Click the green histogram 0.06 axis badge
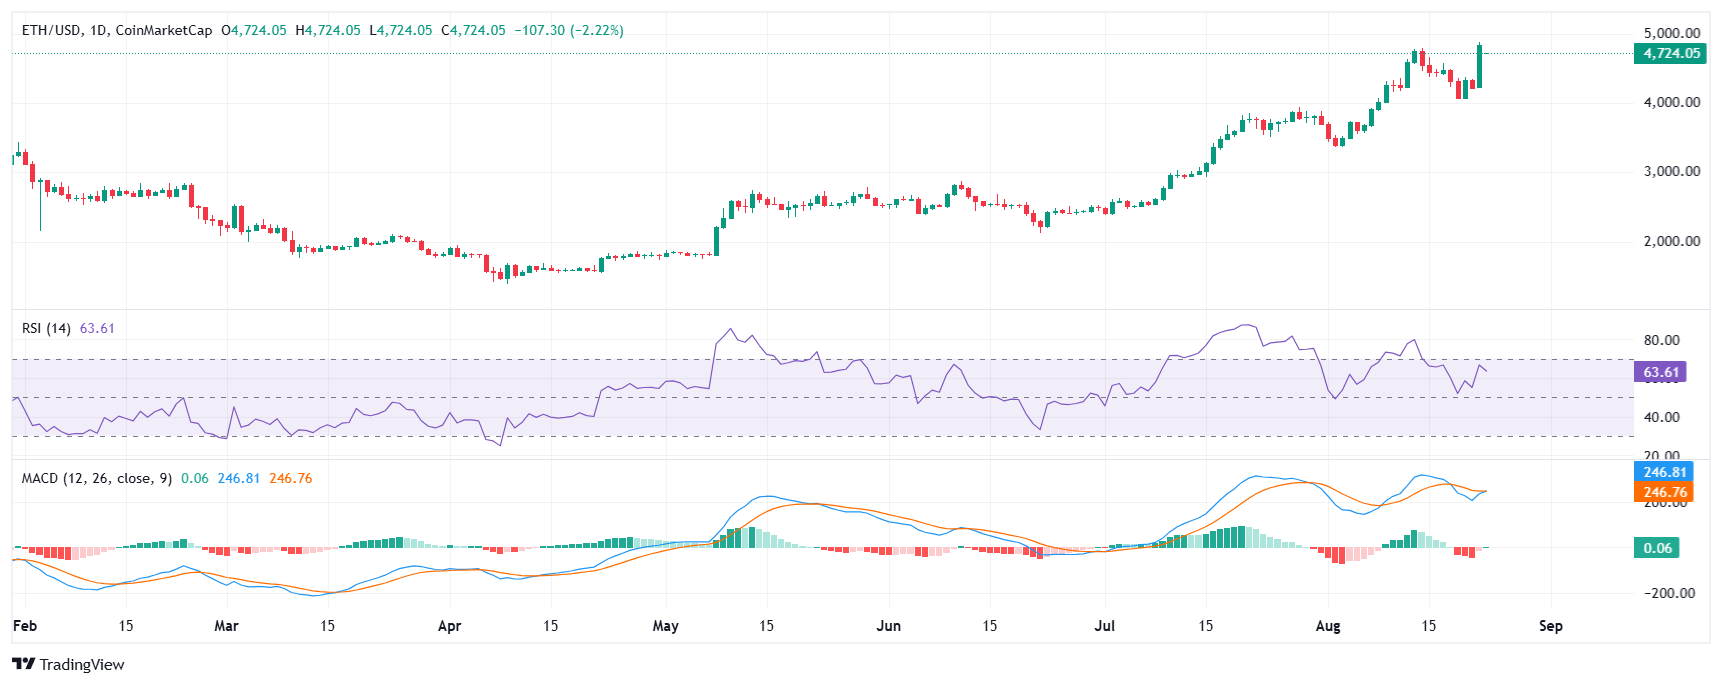Screen dimensions: 1722x685 point(1657,548)
